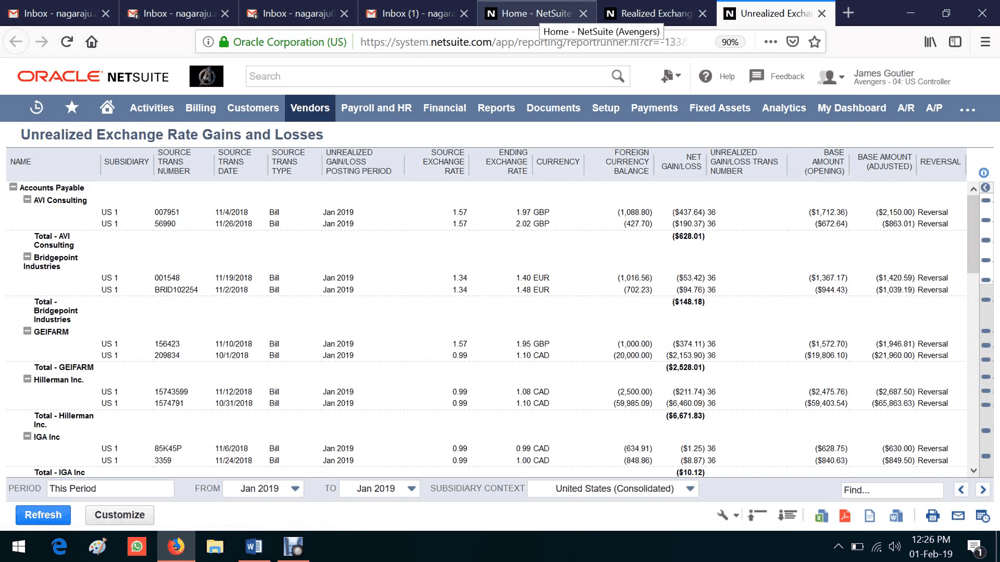
Task: Click the Windows Start button
Action: tap(18, 547)
